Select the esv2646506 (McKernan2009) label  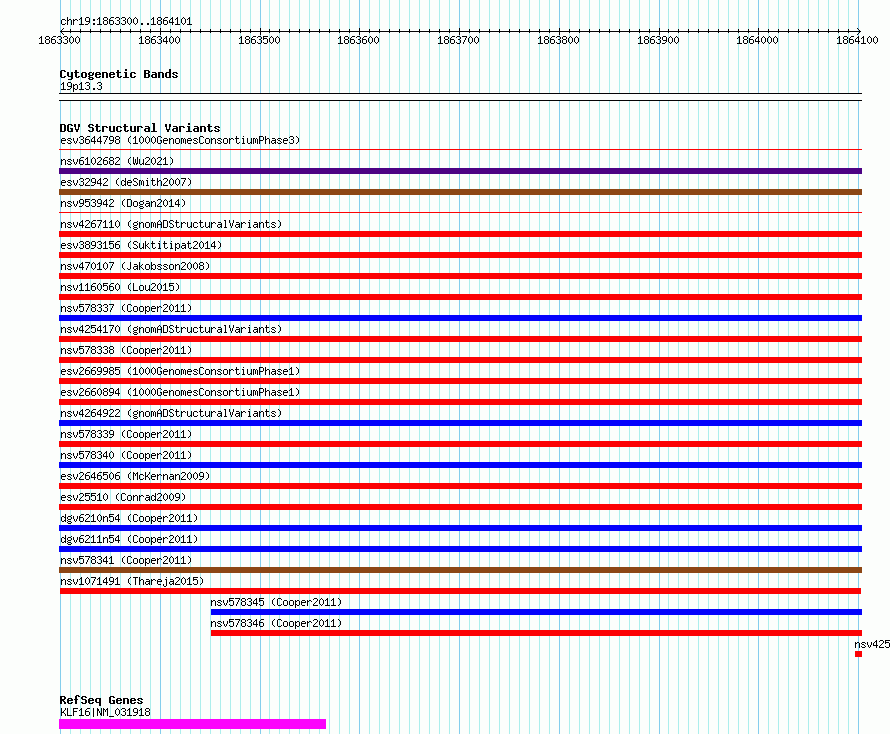(135, 476)
